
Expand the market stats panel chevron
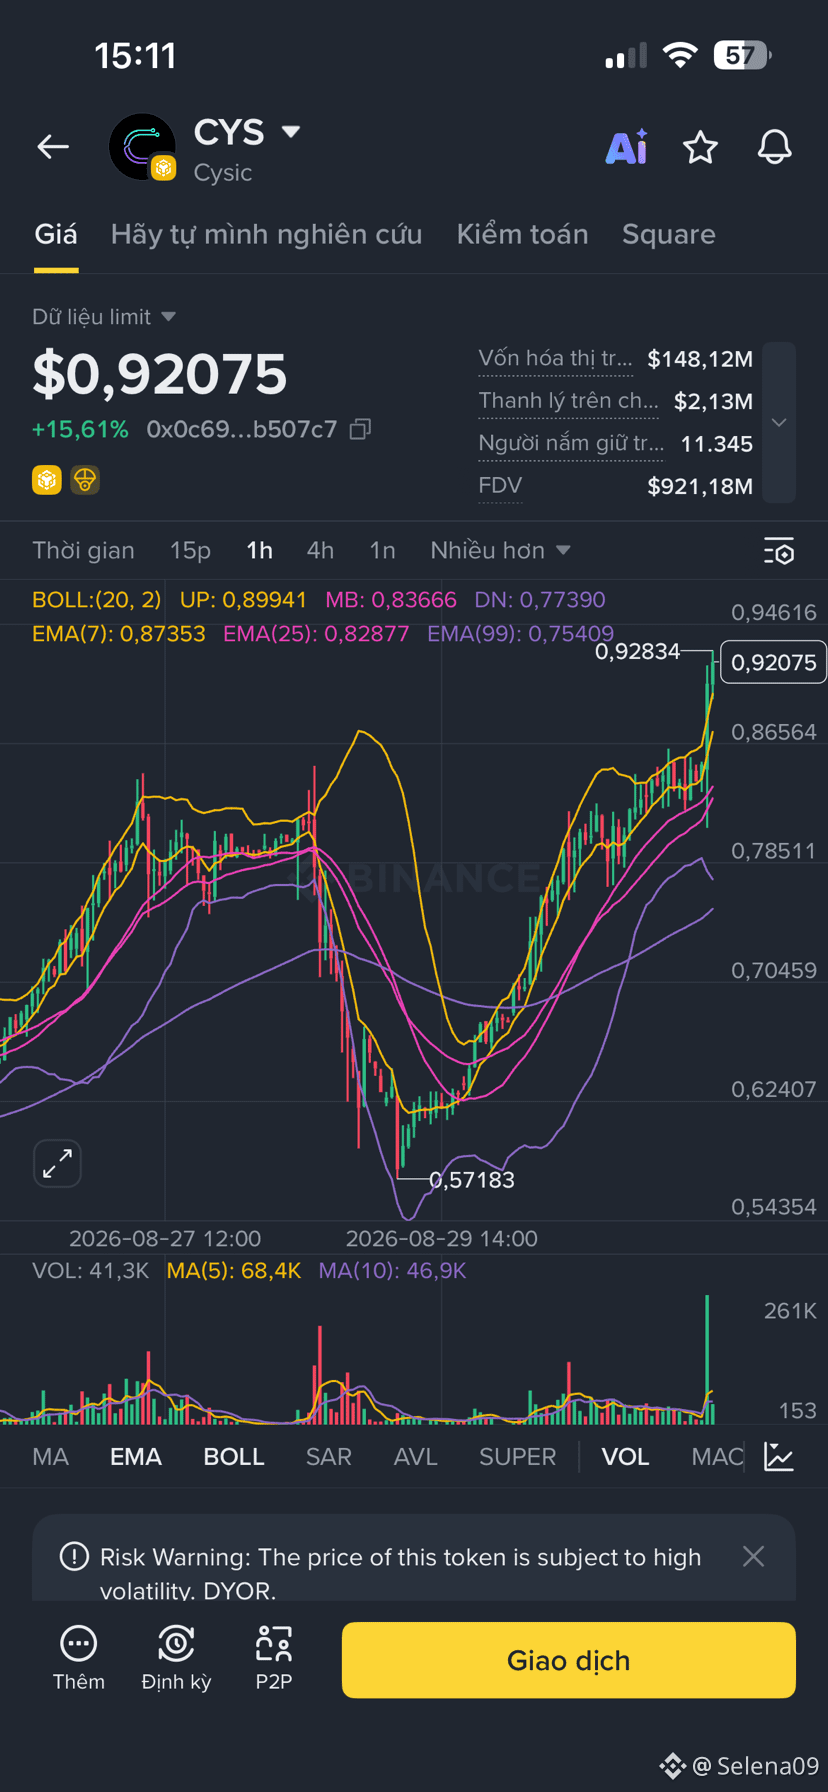779,422
